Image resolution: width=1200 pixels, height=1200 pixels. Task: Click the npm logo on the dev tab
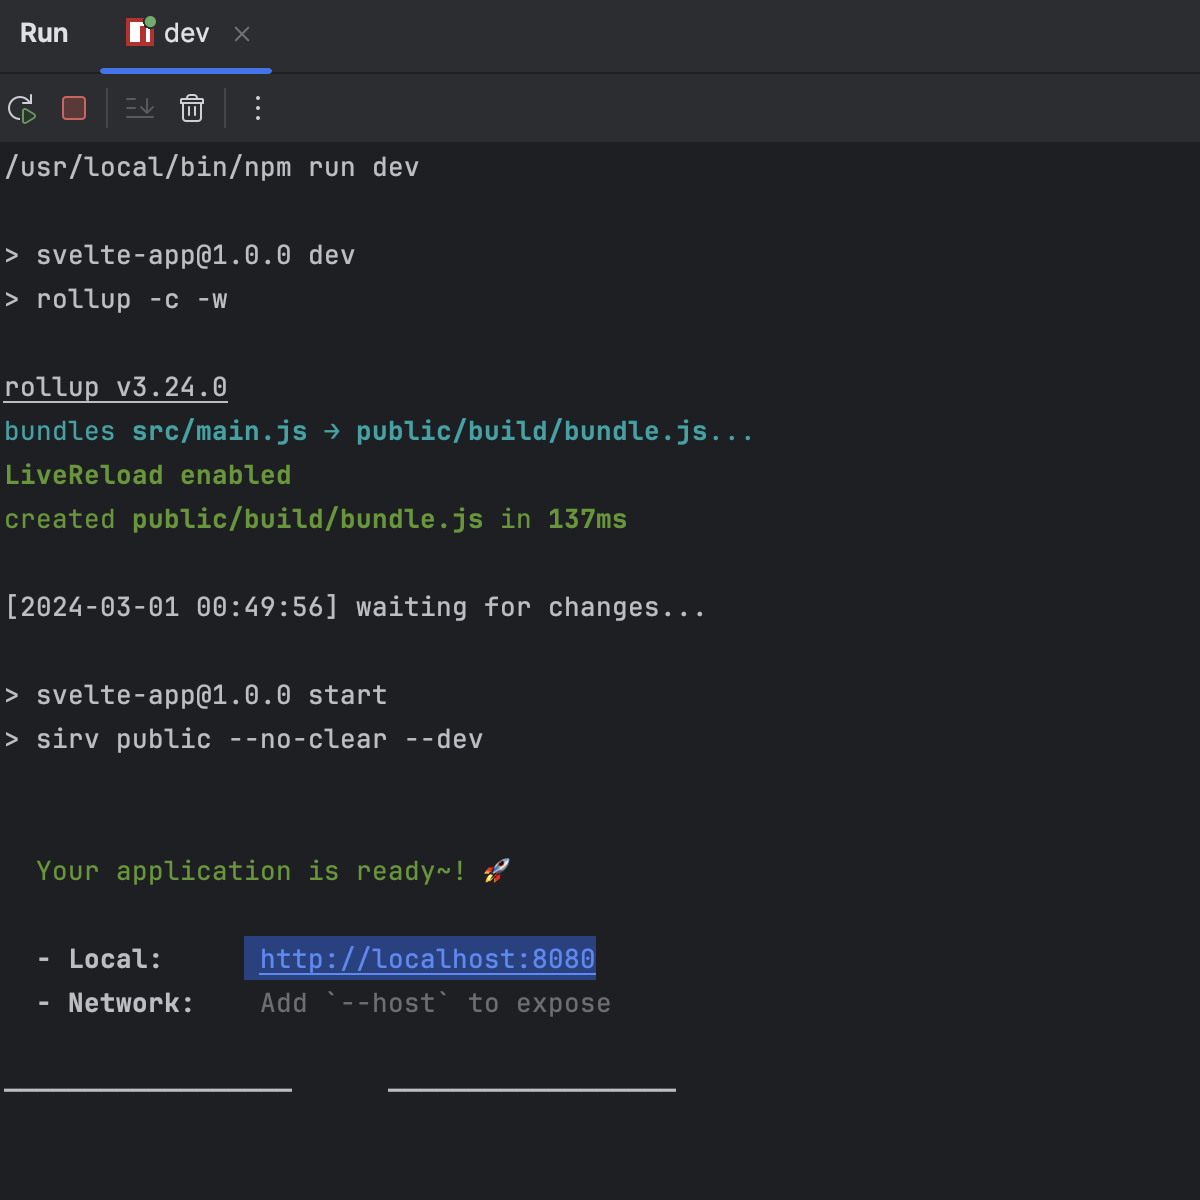click(140, 33)
